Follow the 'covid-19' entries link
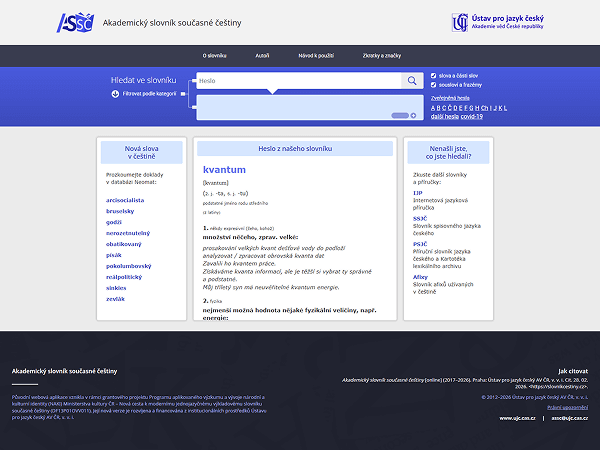 [x=471, y=117]
